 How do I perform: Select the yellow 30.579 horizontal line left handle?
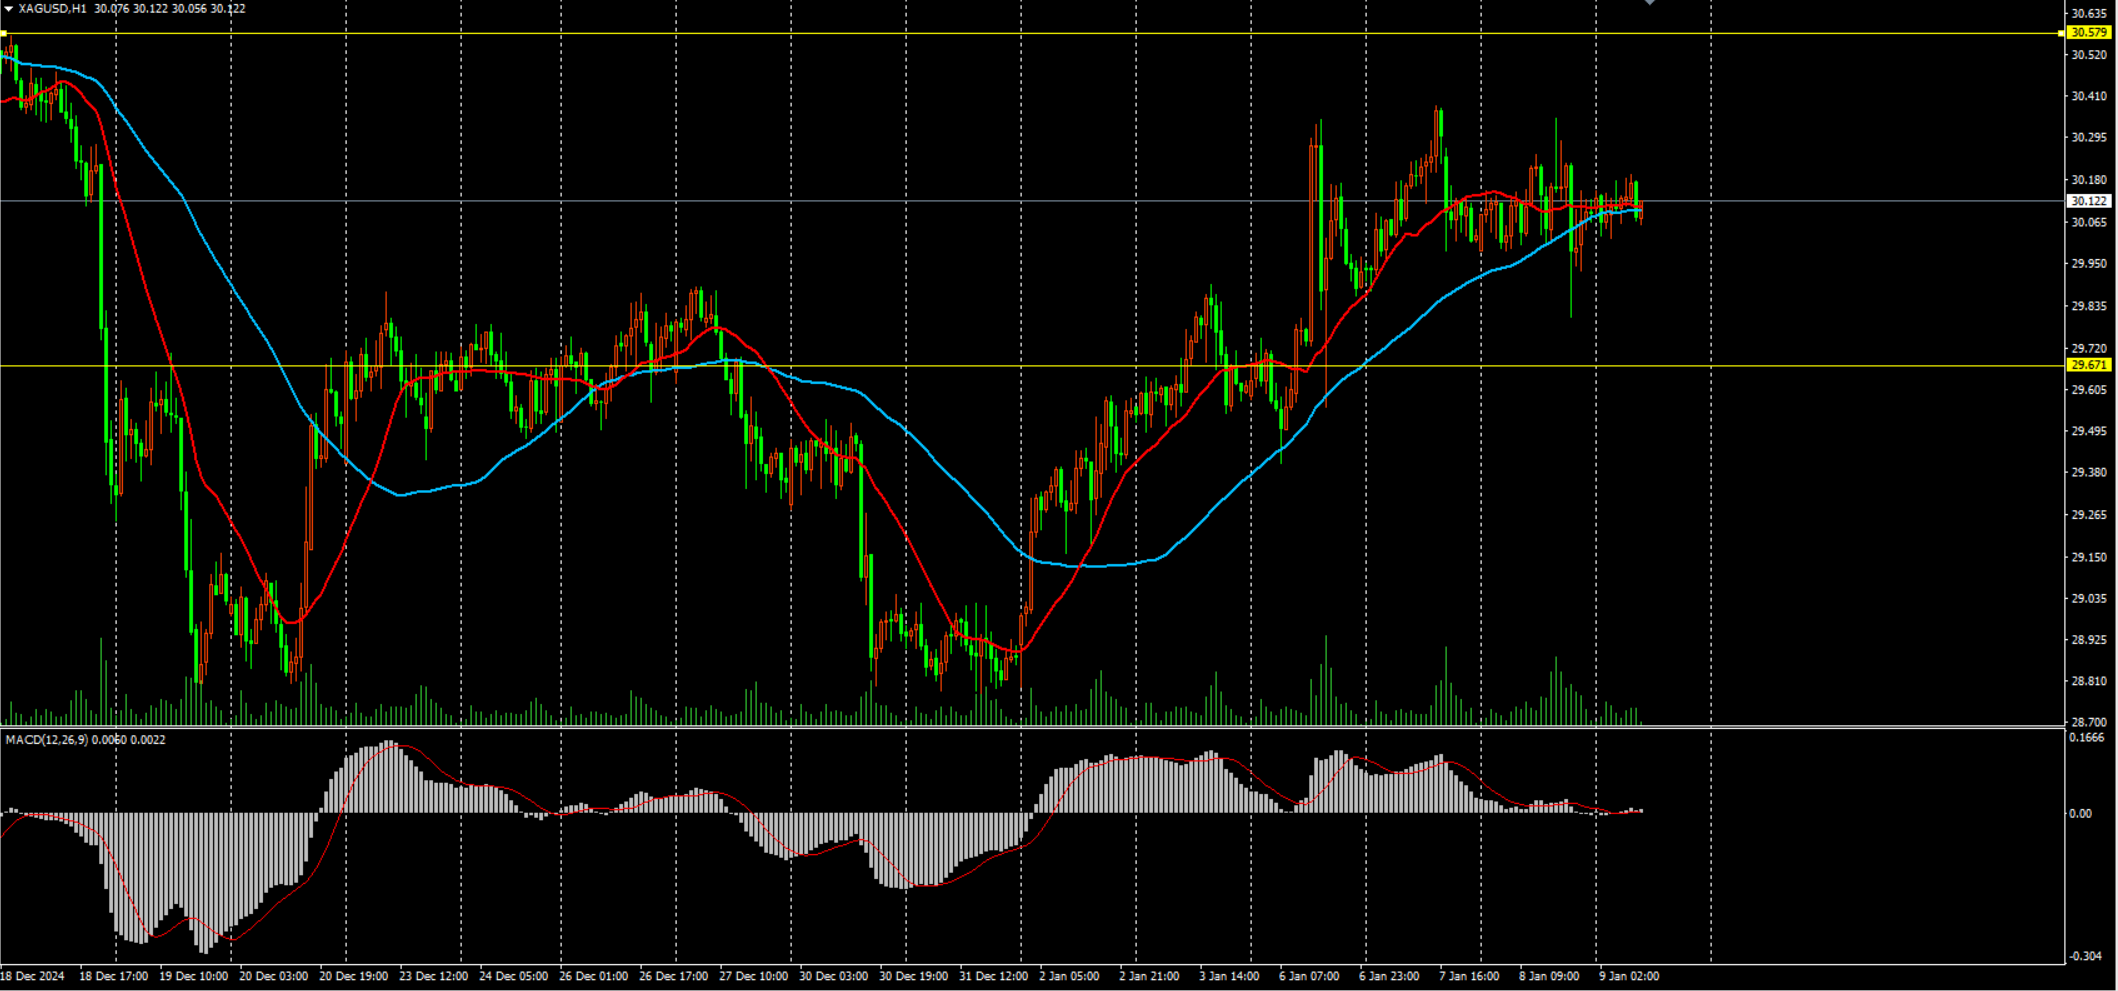tap(4, 33)
